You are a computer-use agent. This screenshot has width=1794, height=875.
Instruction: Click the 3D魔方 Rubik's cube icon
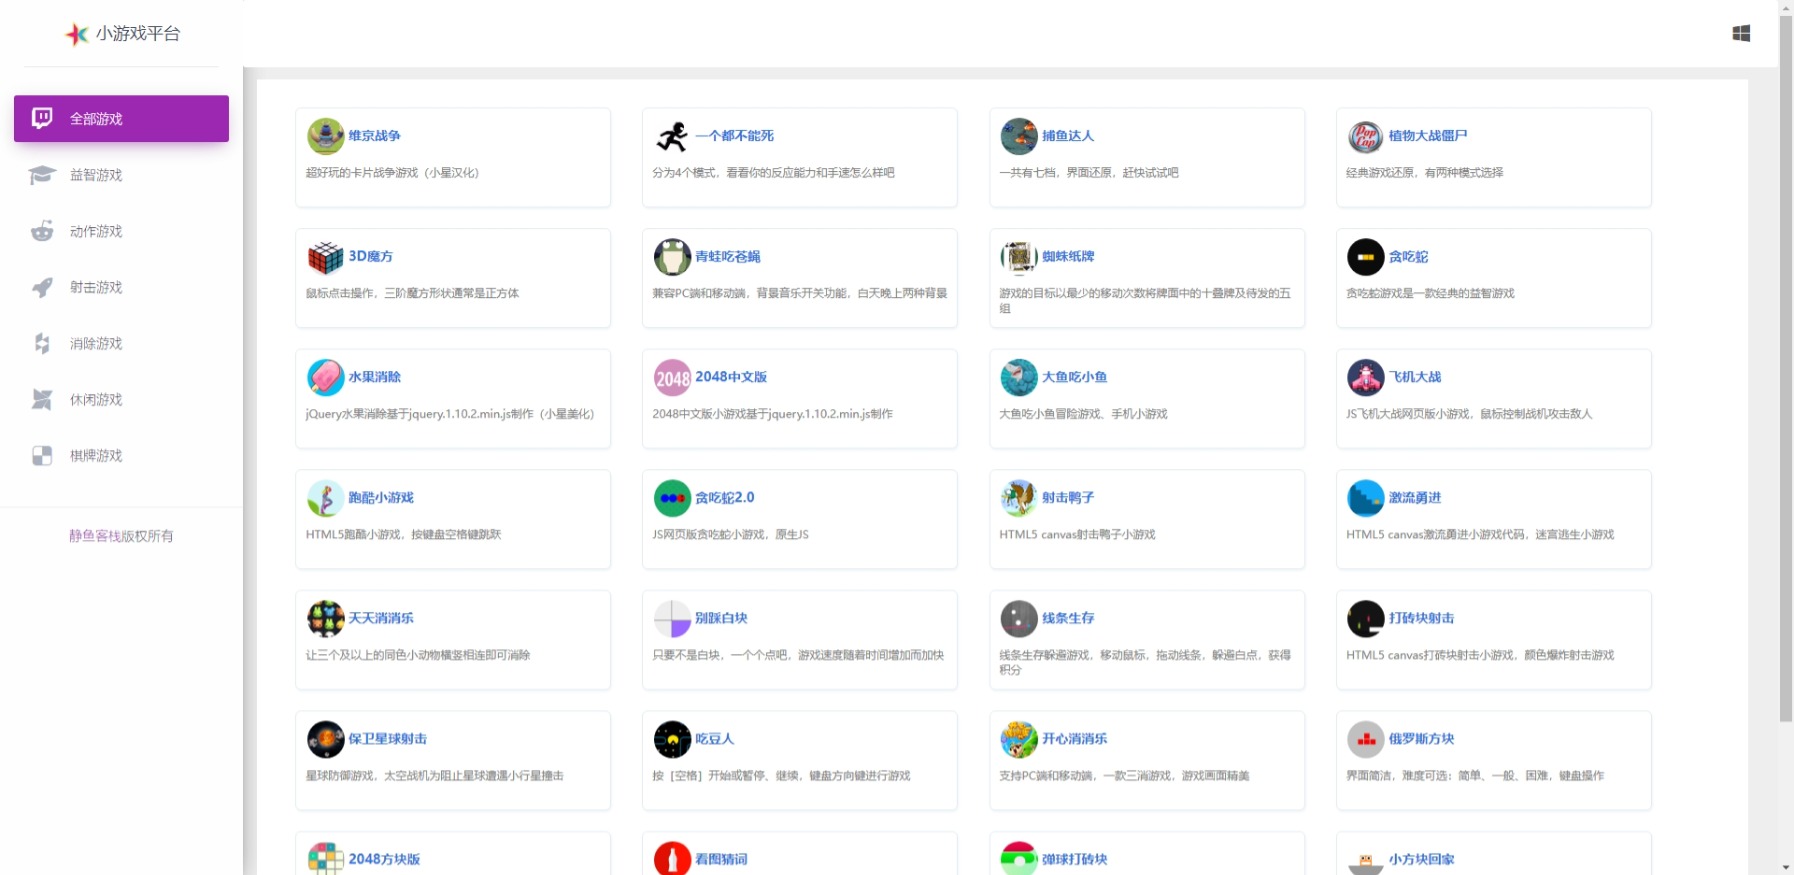325,257
